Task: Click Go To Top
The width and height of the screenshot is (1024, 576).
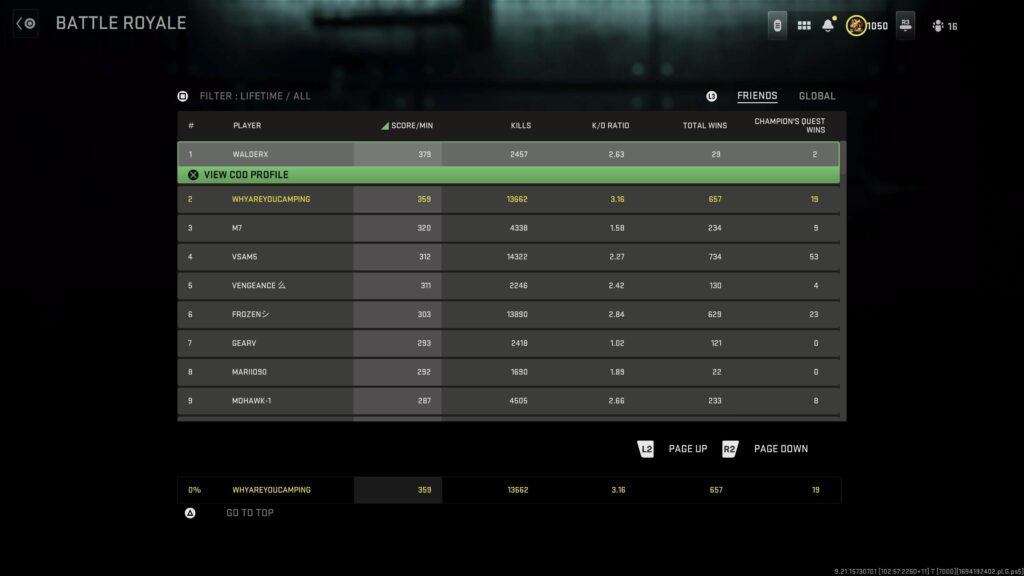Action: [249, 513]
